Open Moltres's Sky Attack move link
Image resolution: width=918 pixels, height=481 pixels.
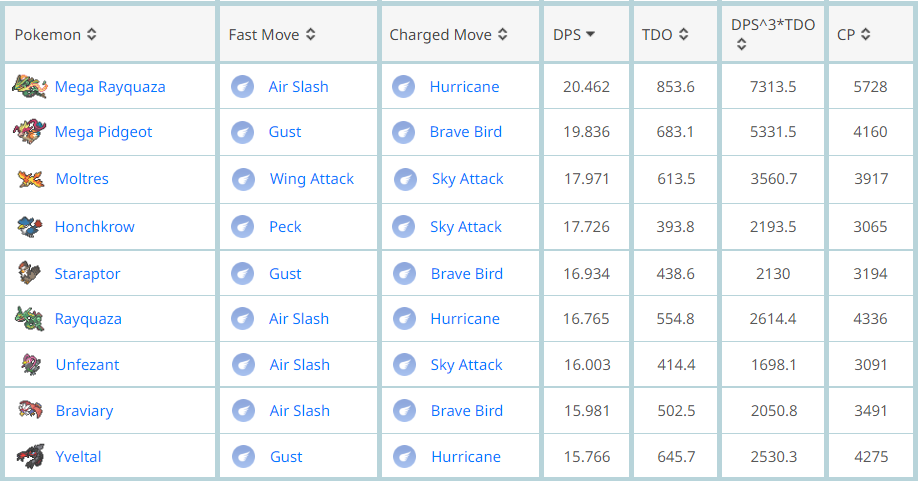point(467,179)
